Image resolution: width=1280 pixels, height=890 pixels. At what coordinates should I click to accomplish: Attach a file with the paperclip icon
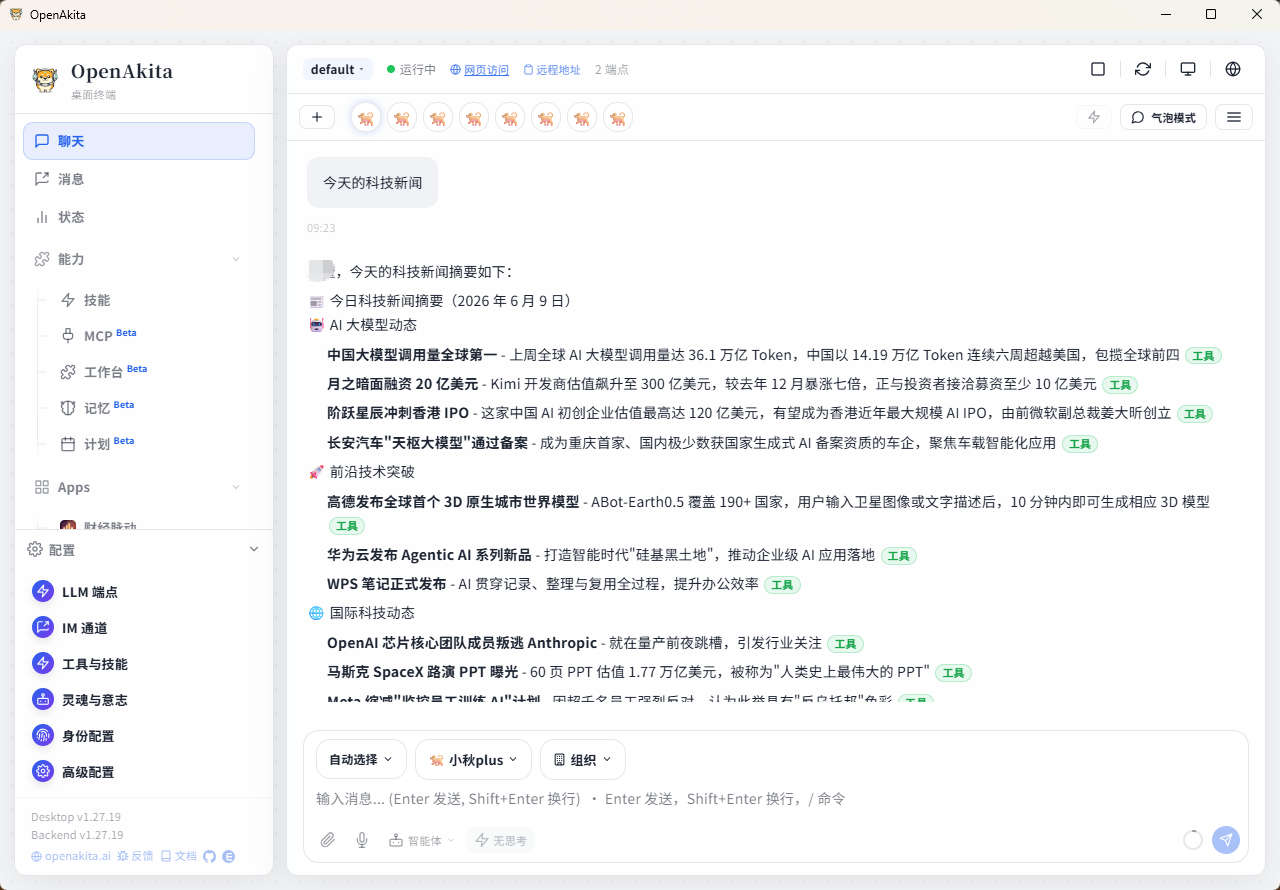coord(328,840)
